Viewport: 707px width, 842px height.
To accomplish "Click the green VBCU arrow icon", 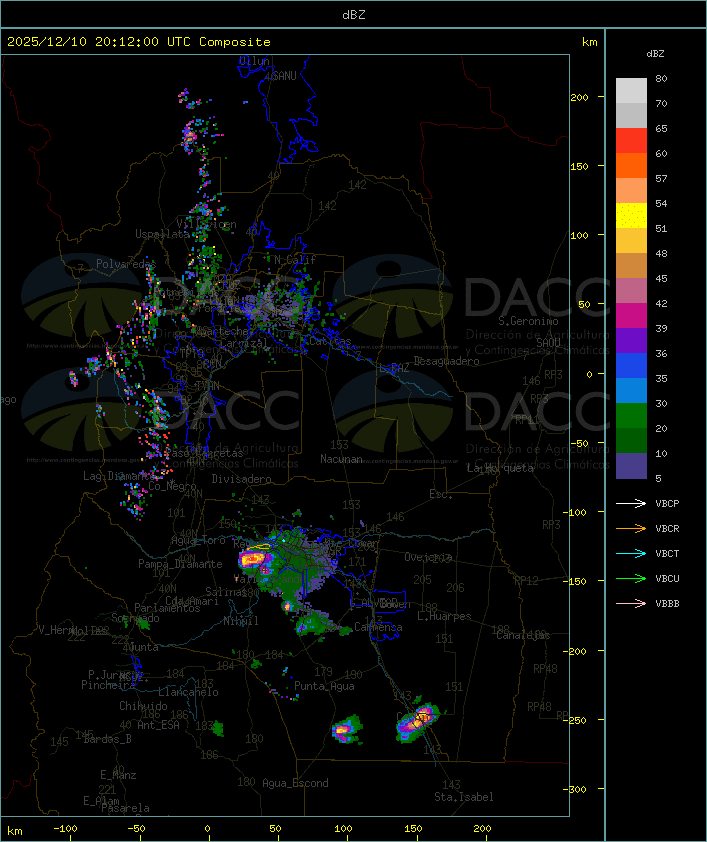I will pos(631,578).
